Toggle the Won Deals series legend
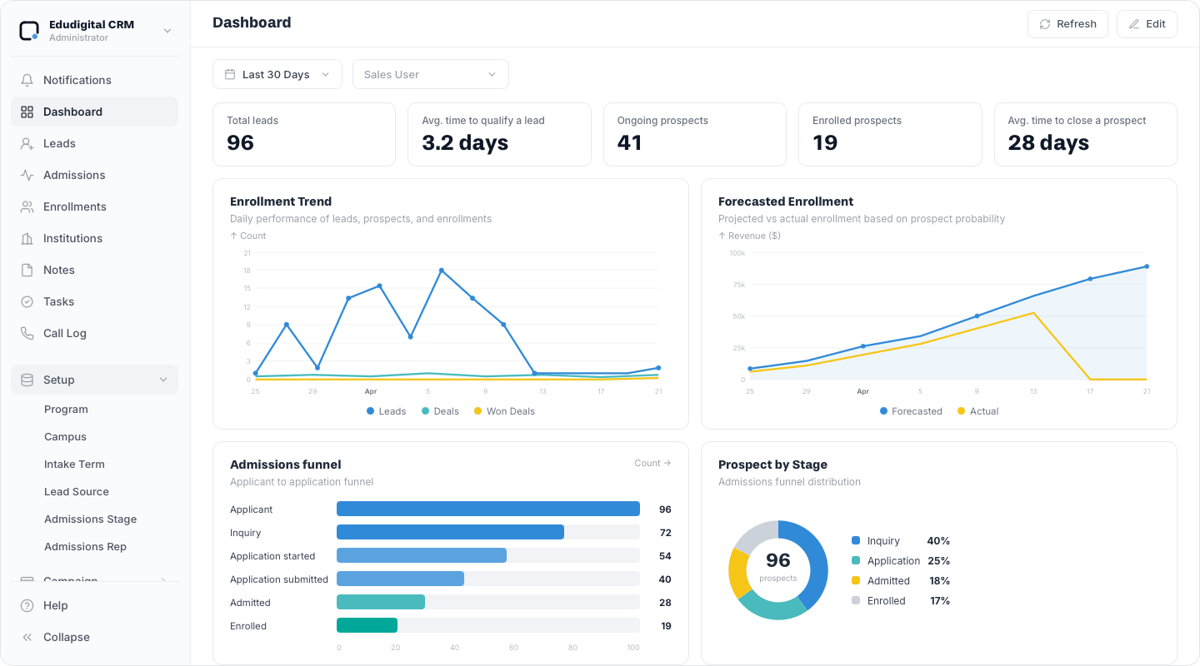 click(504, 411)
